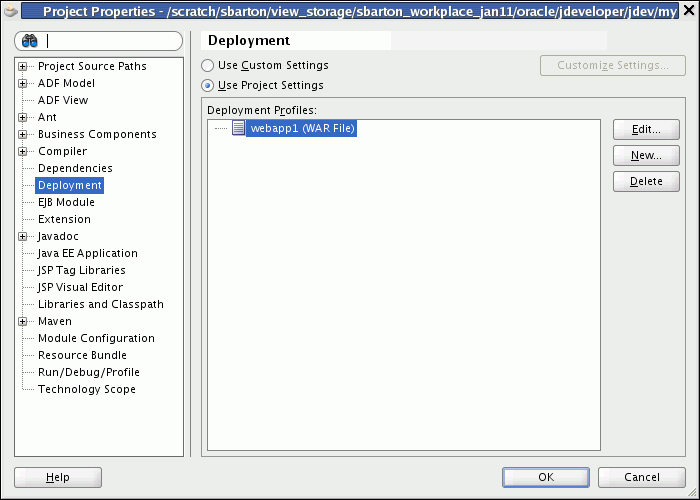Click the JDeveloper cup icon in title bar
Viewport: 700px width, 500px height.
click(x=10, y=10)
